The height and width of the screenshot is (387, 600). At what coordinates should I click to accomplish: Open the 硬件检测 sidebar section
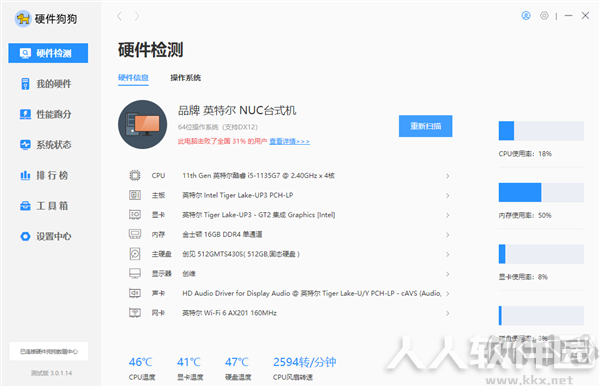coord(48,53)
